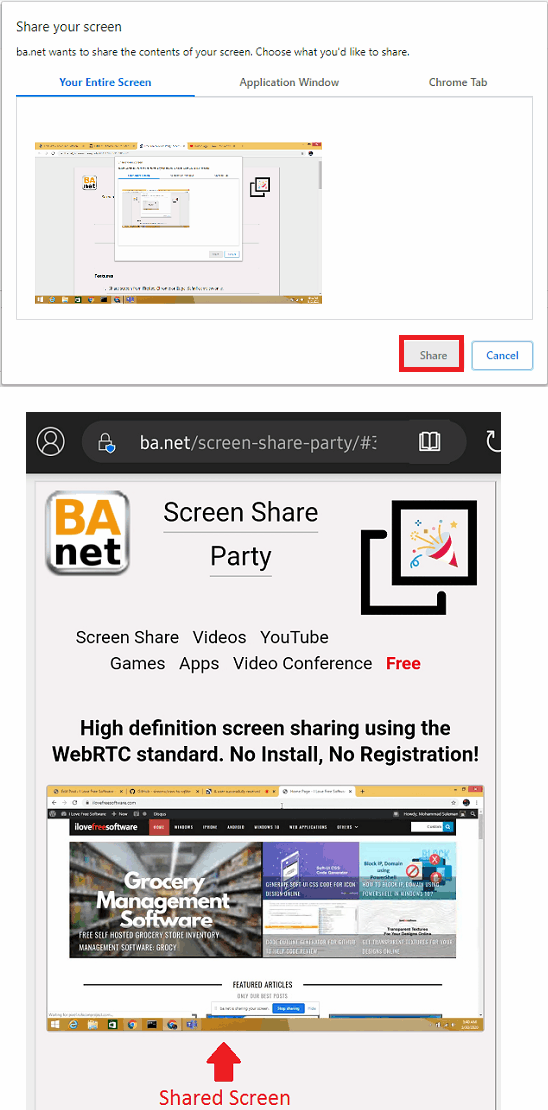Viewport: 548px width, 1110px height.
Task: Click the BA net logo
Action: pos(88,533)
